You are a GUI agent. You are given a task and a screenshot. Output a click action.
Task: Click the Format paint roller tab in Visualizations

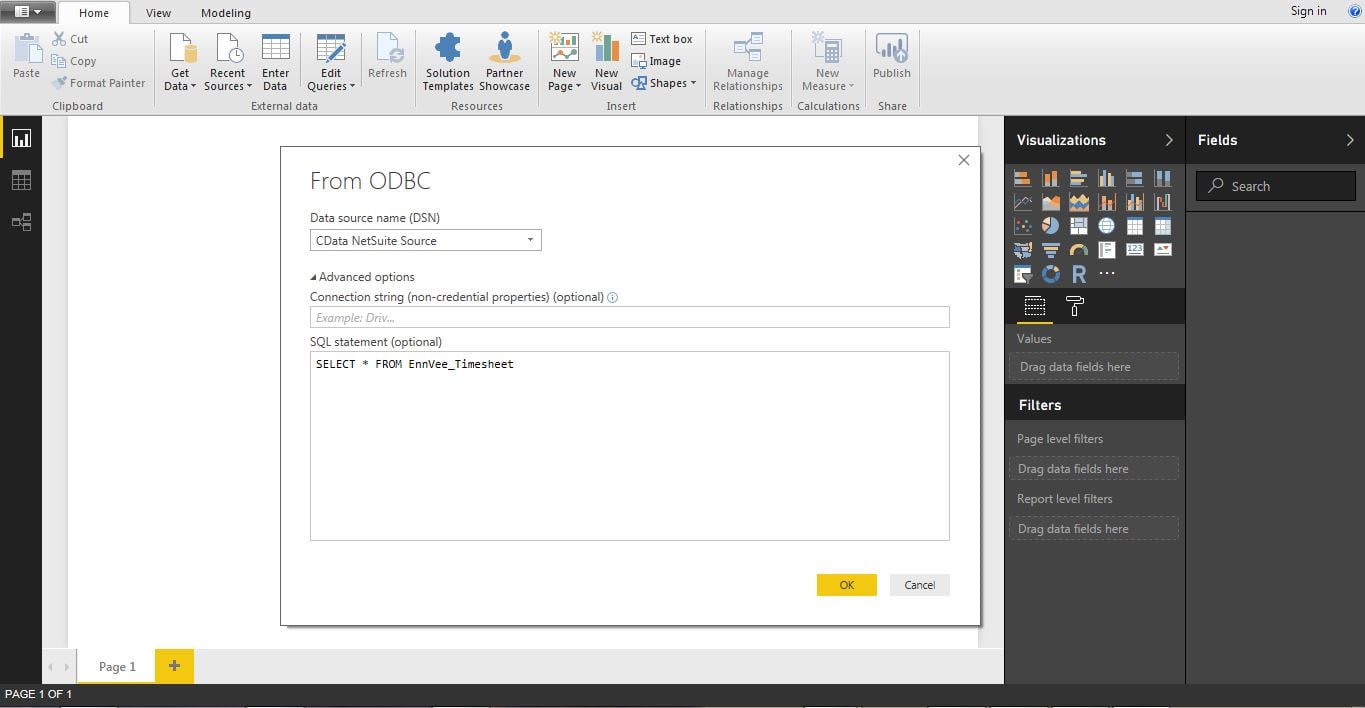click(1073, 306)
